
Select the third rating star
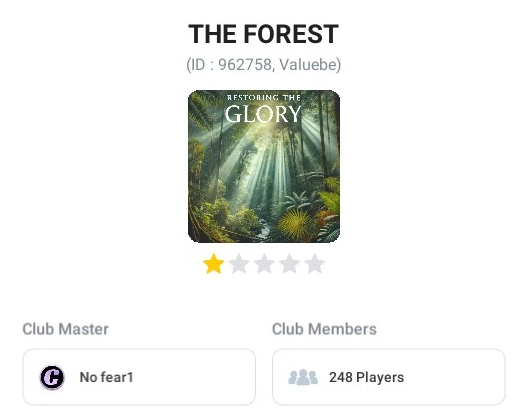[x=264, y=264]
